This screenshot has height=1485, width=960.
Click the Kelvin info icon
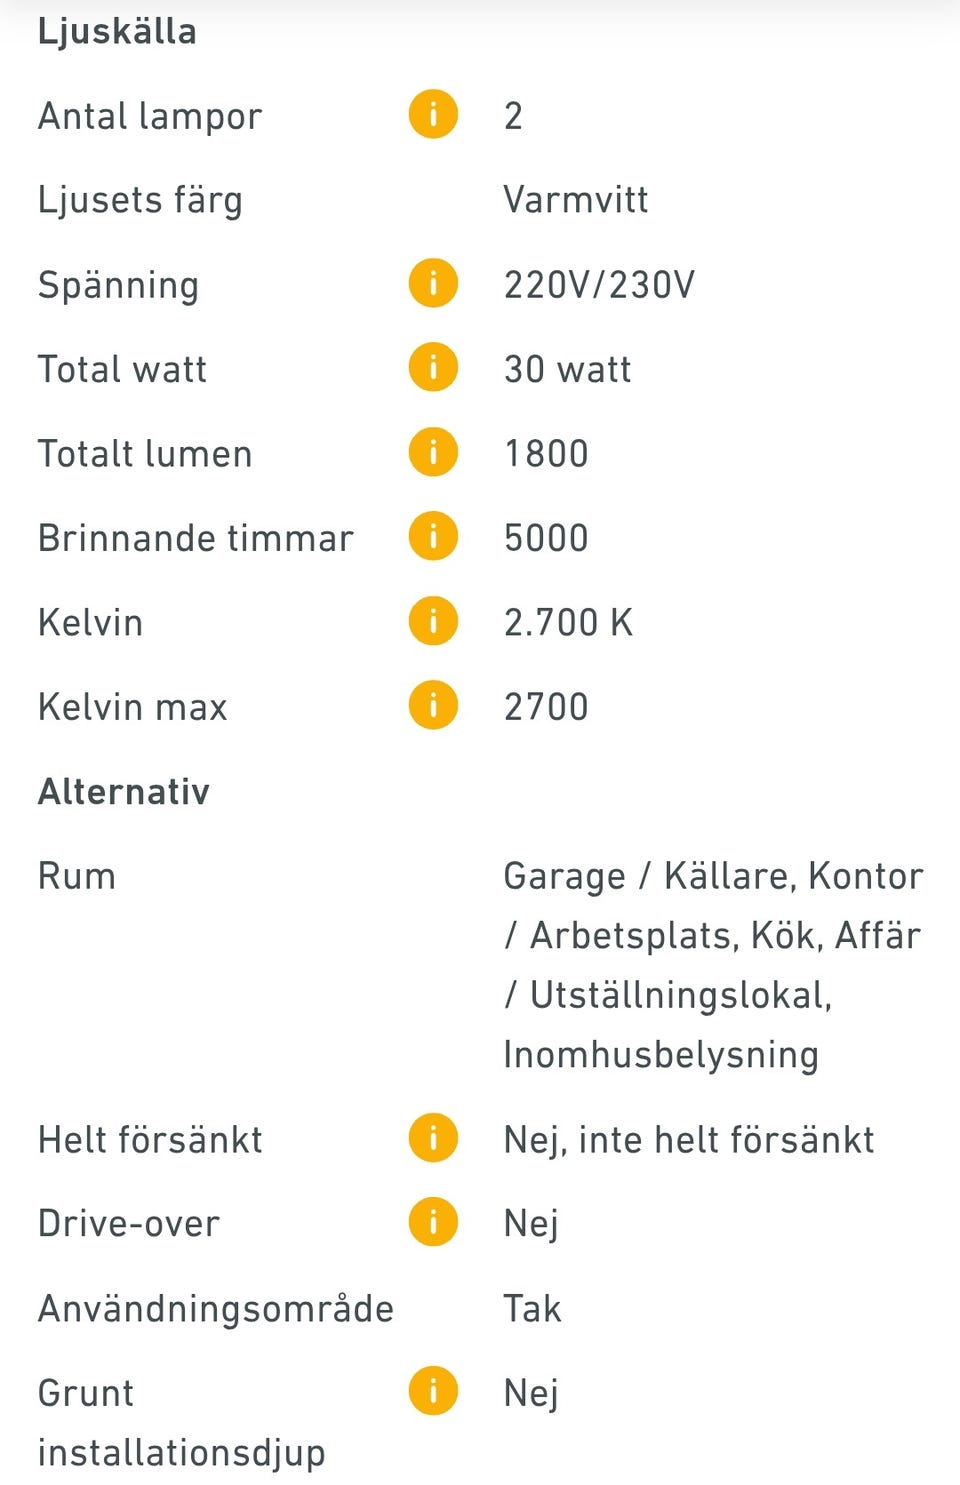pyautogui.click(x=431, y=621)
